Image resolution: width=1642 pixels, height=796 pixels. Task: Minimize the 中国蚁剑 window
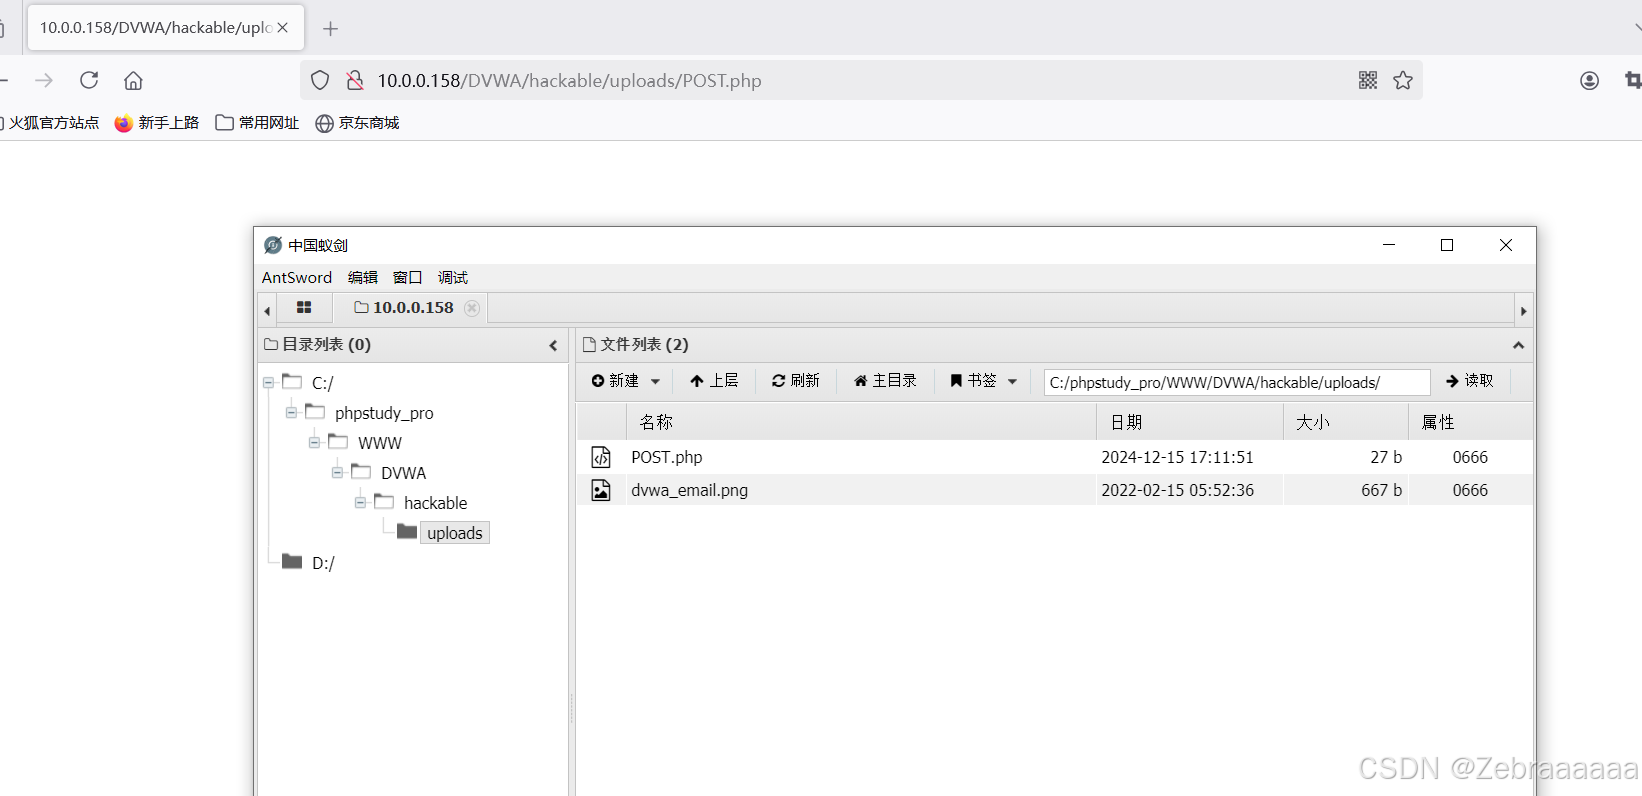[x=1389, y=245]
